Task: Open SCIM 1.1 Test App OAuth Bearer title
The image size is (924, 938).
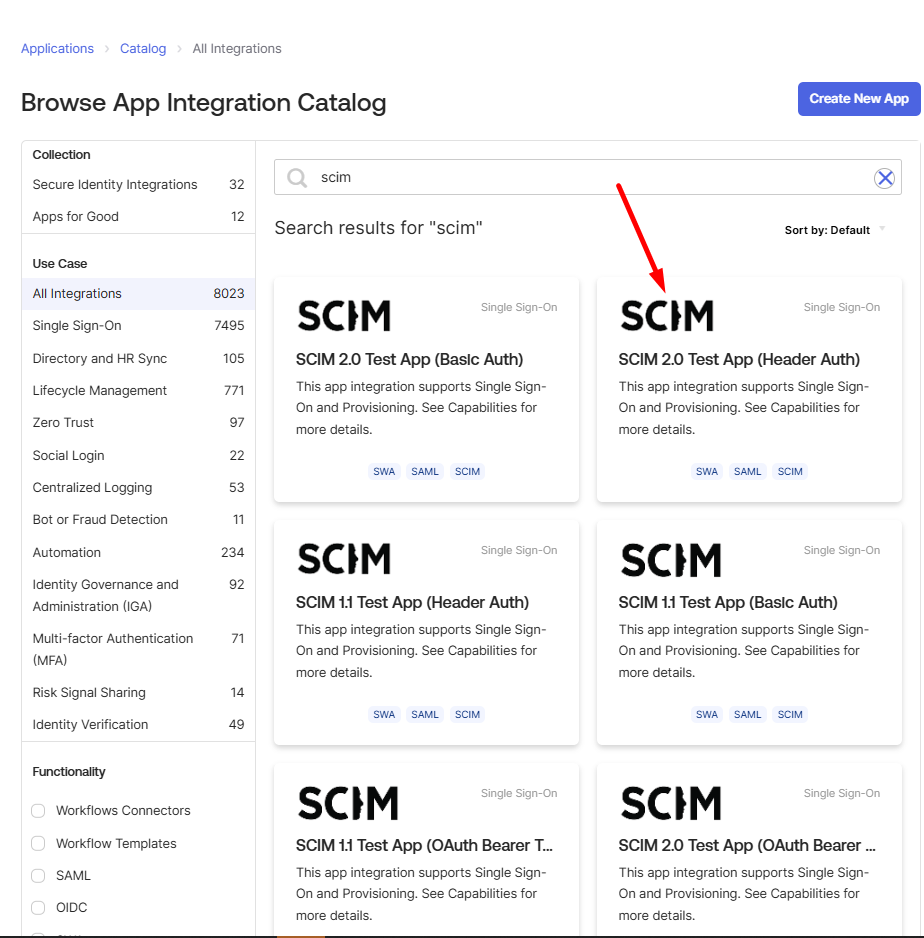Action: click(x=424, y=845)
